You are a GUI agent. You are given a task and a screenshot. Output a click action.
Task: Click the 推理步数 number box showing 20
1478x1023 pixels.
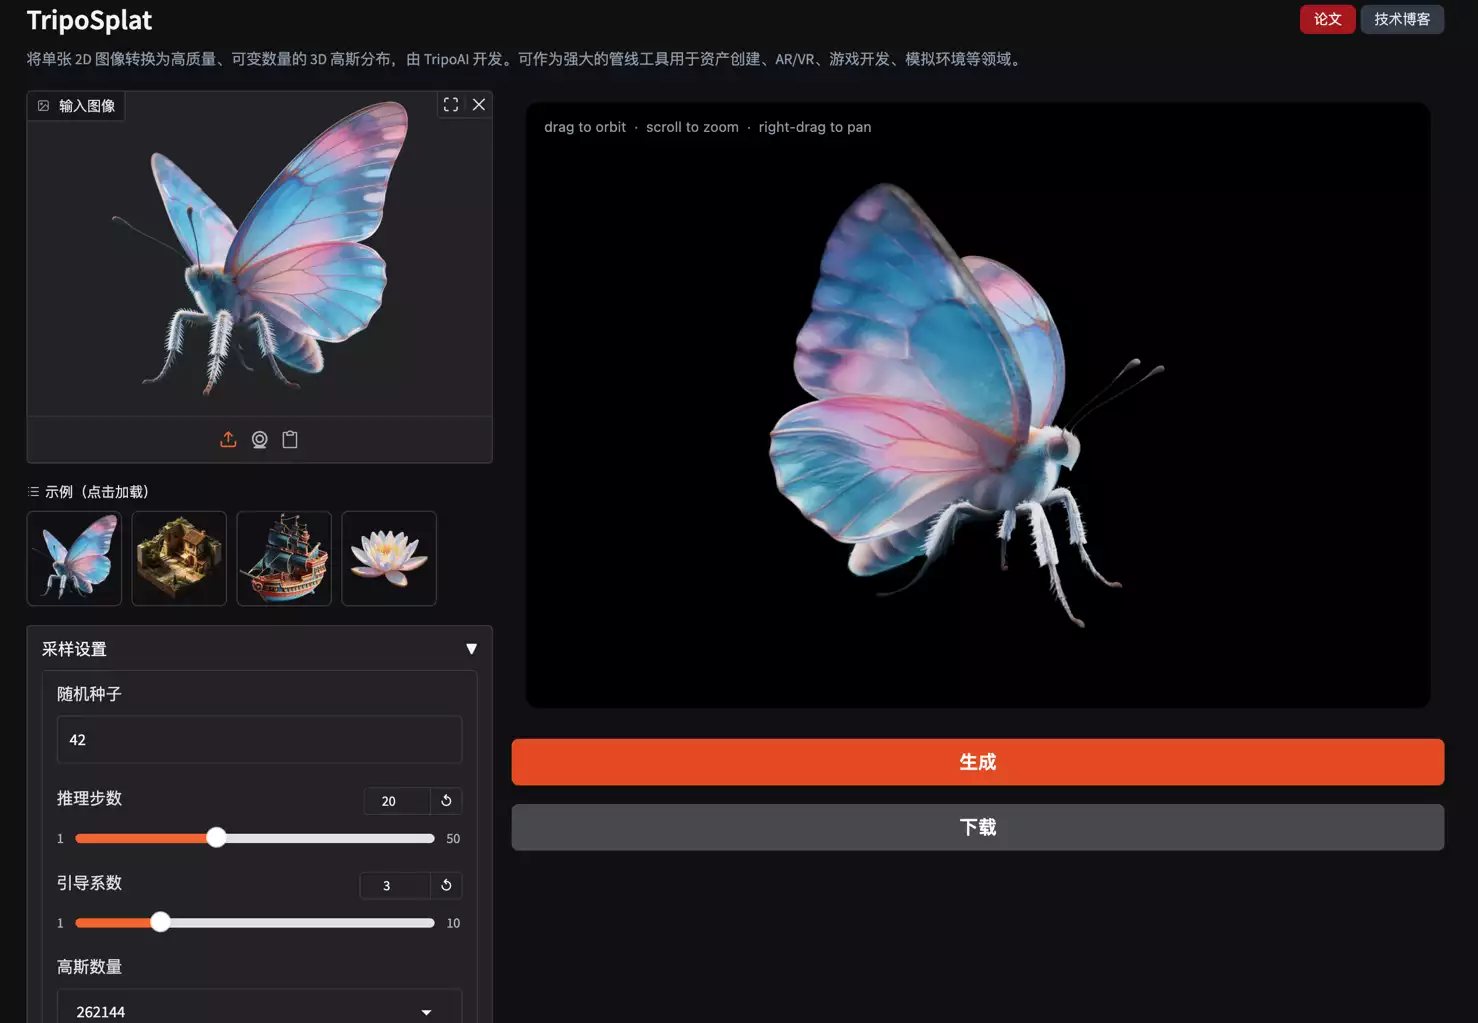[x=397, y=801]
